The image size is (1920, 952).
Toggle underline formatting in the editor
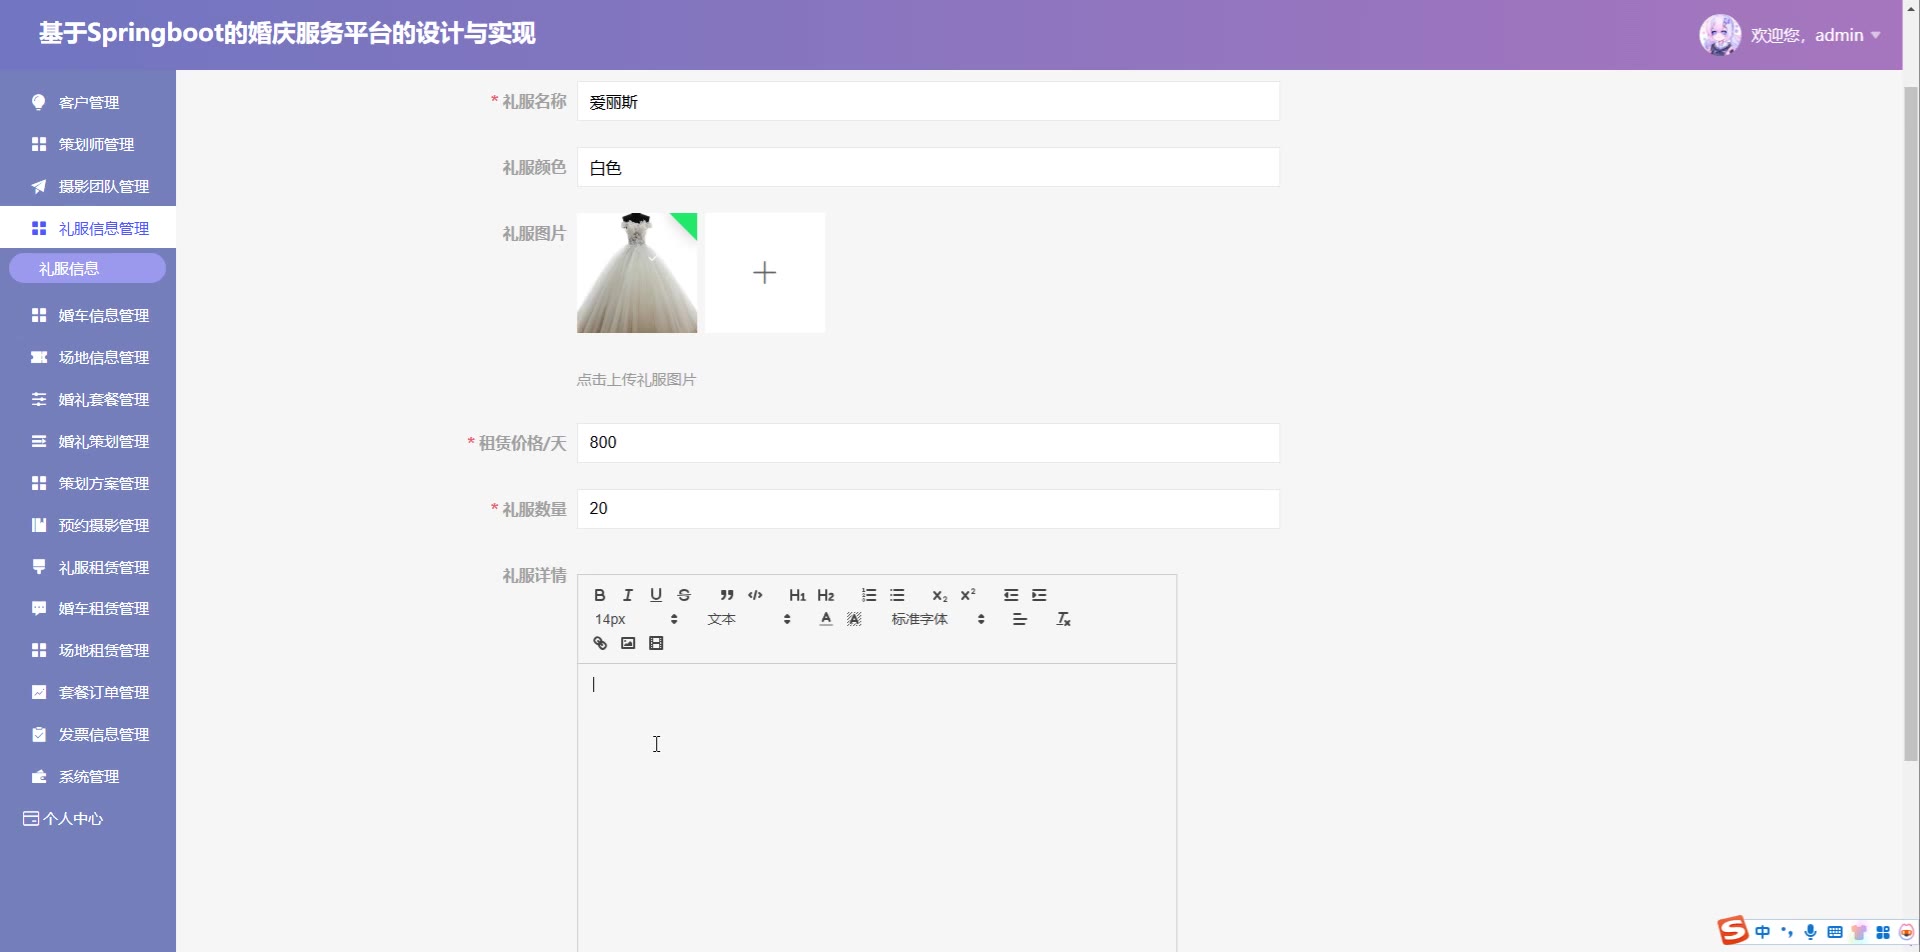pos(656,595)
